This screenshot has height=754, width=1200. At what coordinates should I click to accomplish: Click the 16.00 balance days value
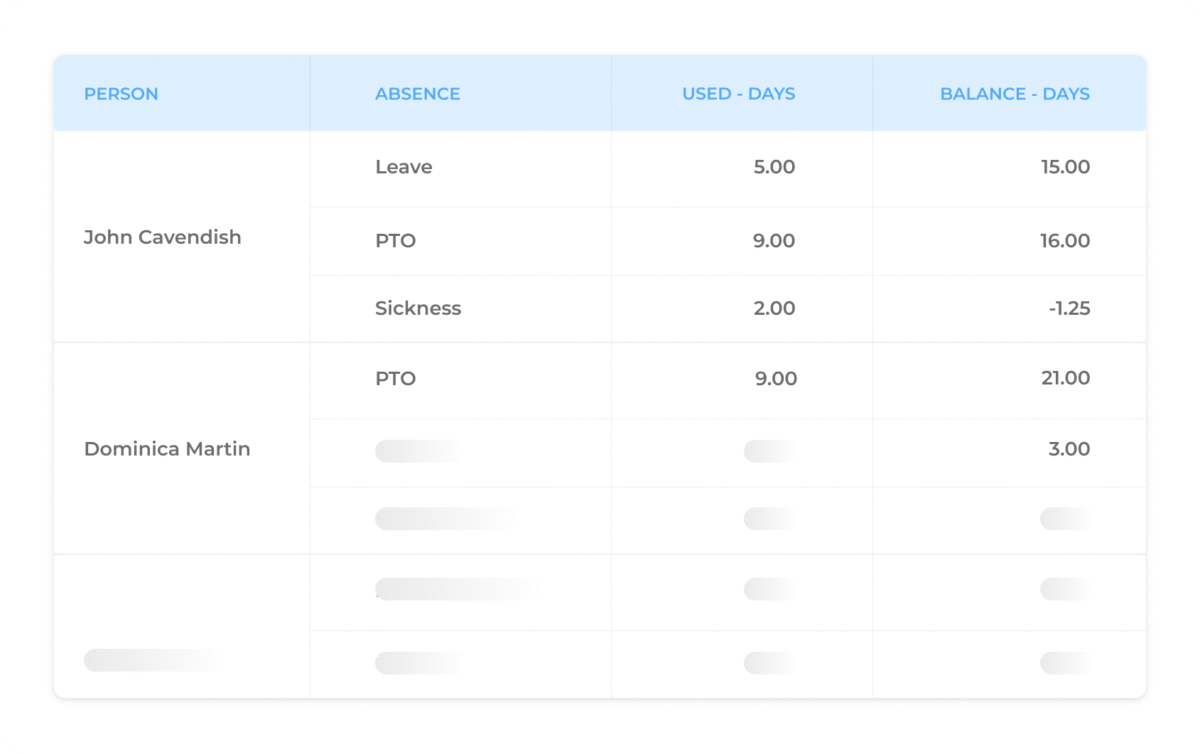pyautogui.click(x=1065, y=241)
